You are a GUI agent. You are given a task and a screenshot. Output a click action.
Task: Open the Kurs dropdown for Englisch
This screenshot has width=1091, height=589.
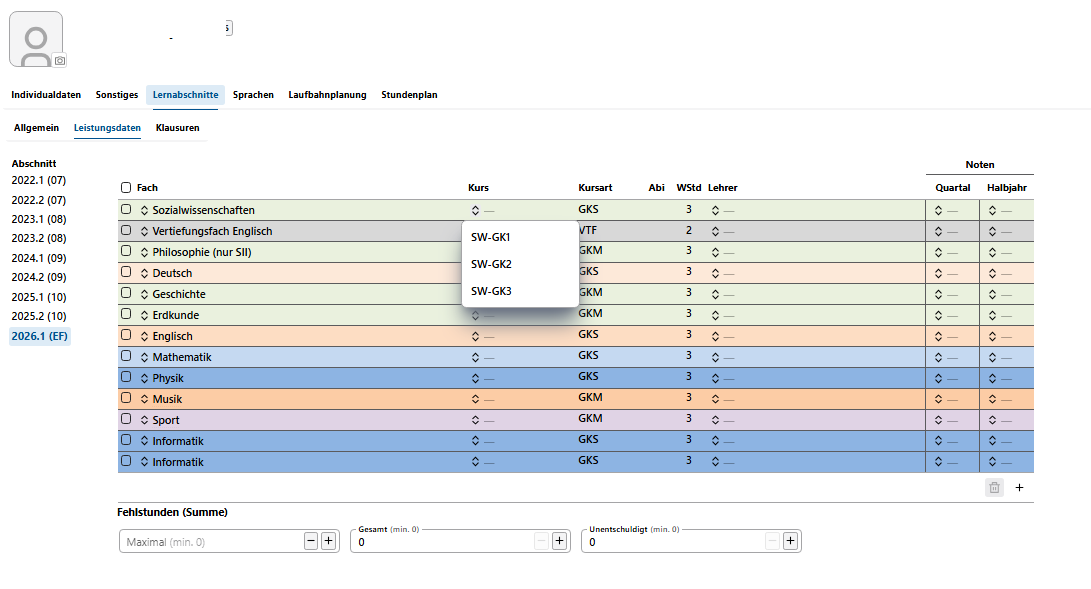[x=481, y=337]
